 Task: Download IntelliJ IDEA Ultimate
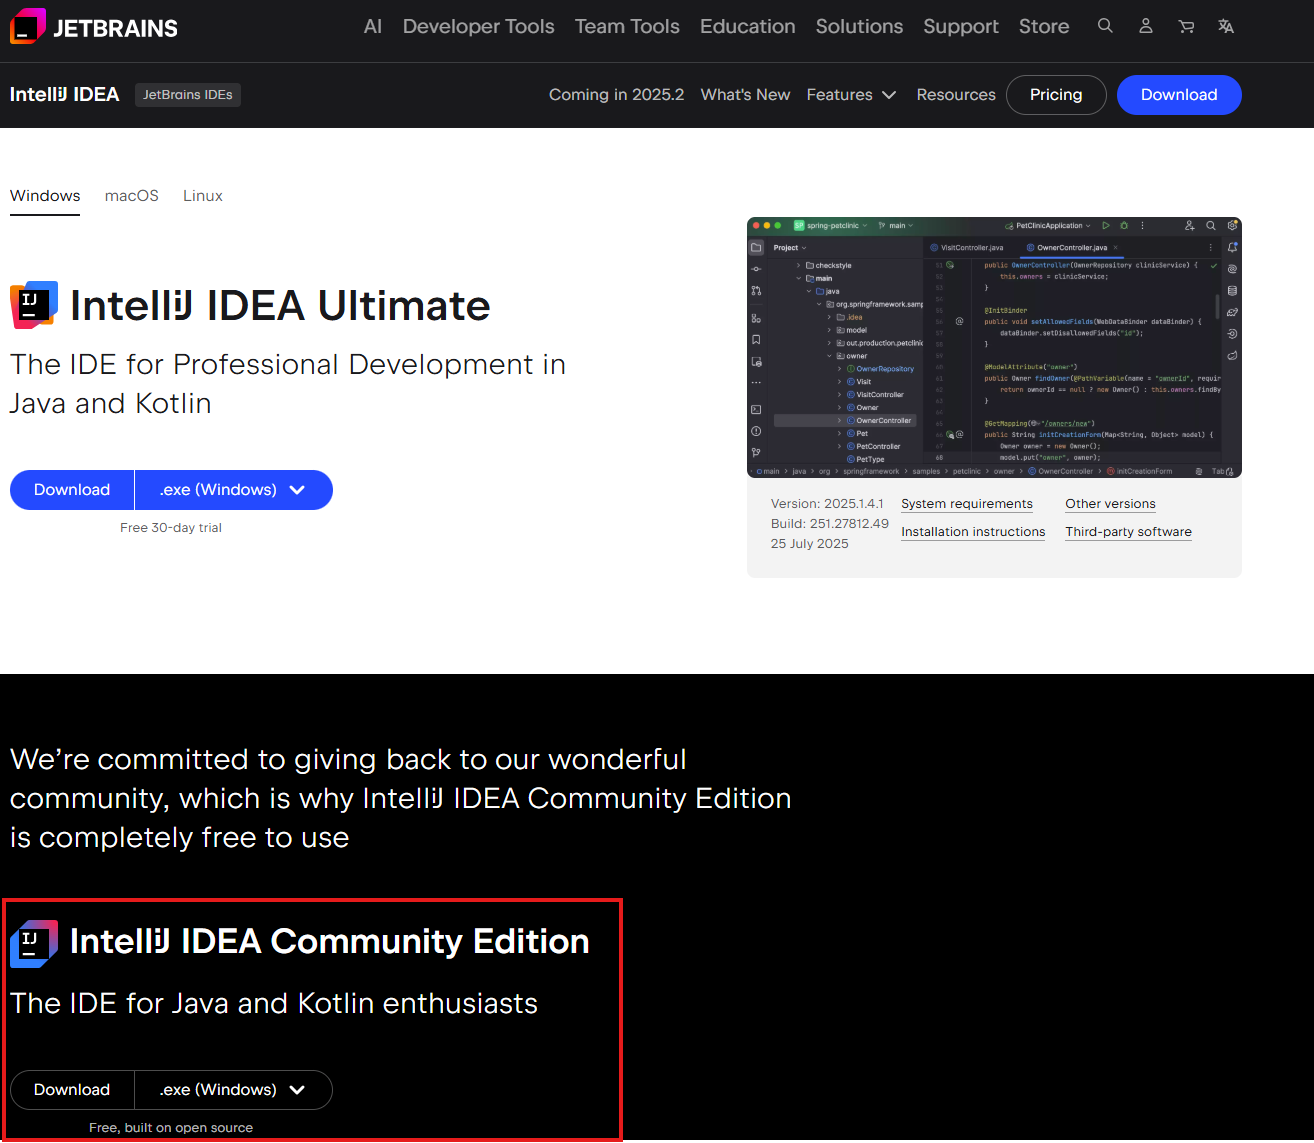72,490
